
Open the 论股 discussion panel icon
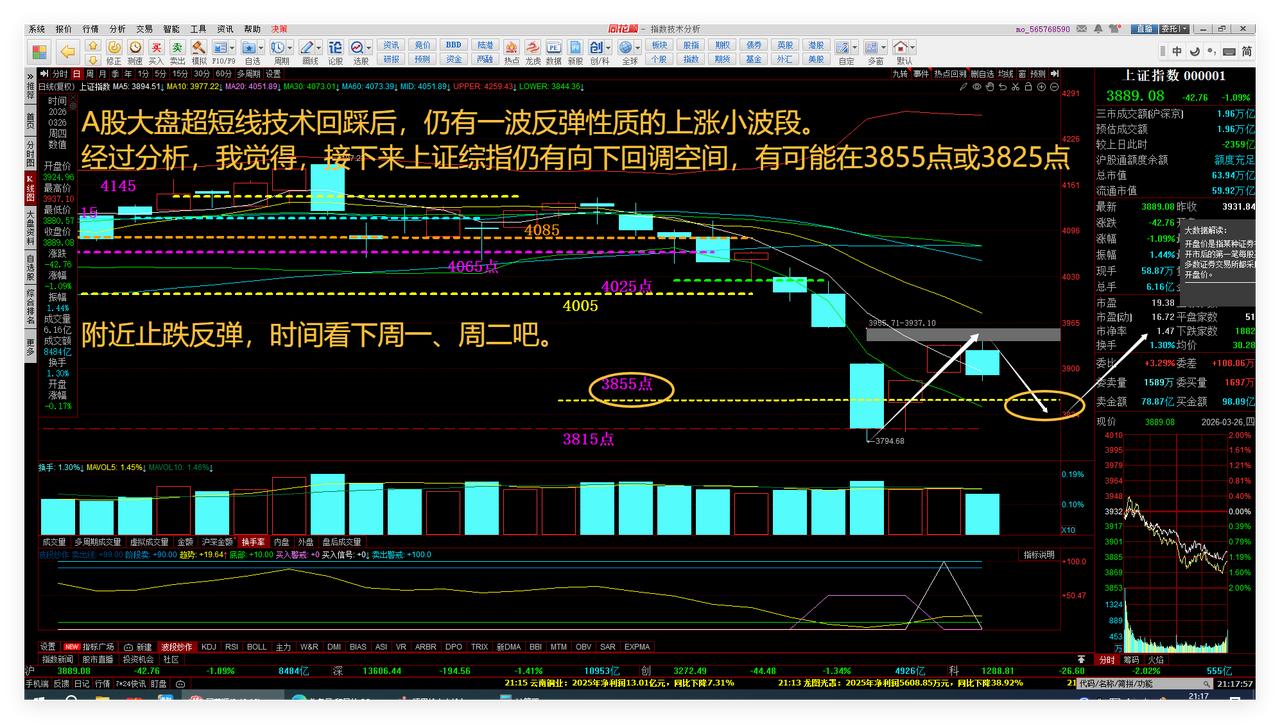coord(335,46)
